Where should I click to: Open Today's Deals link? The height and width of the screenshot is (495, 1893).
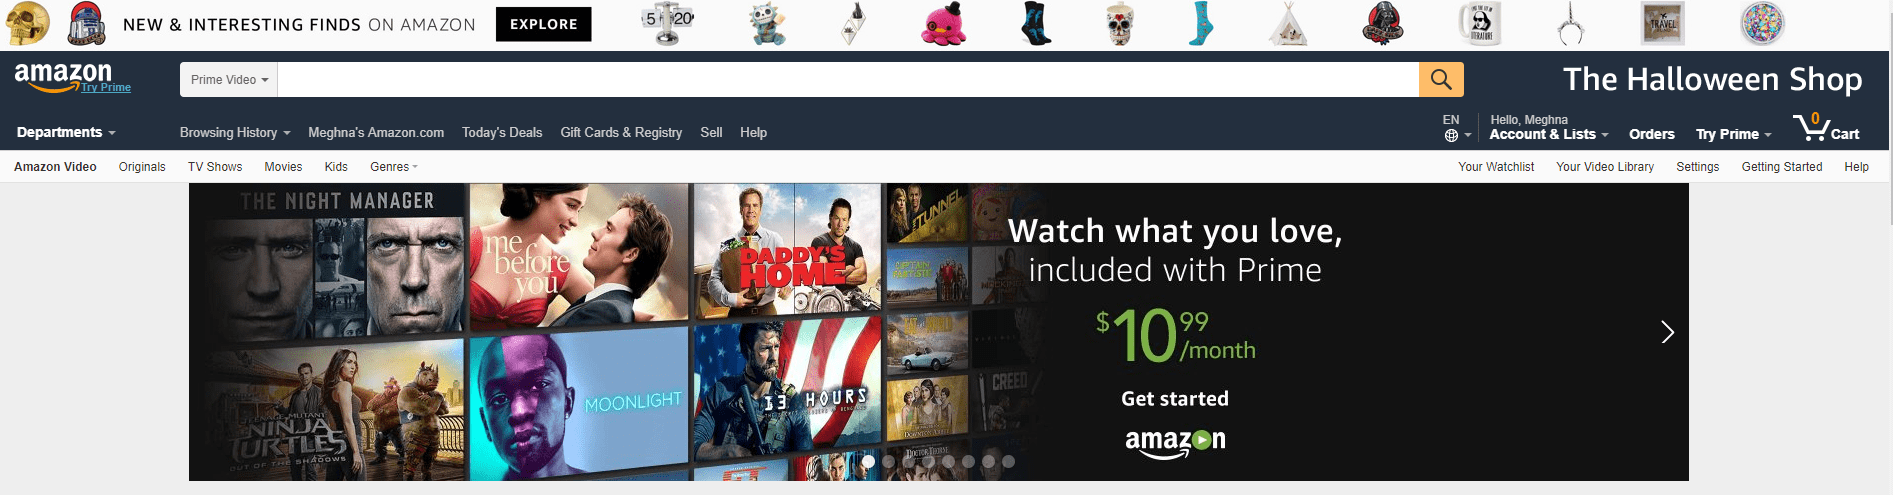(x=502, y=132)
